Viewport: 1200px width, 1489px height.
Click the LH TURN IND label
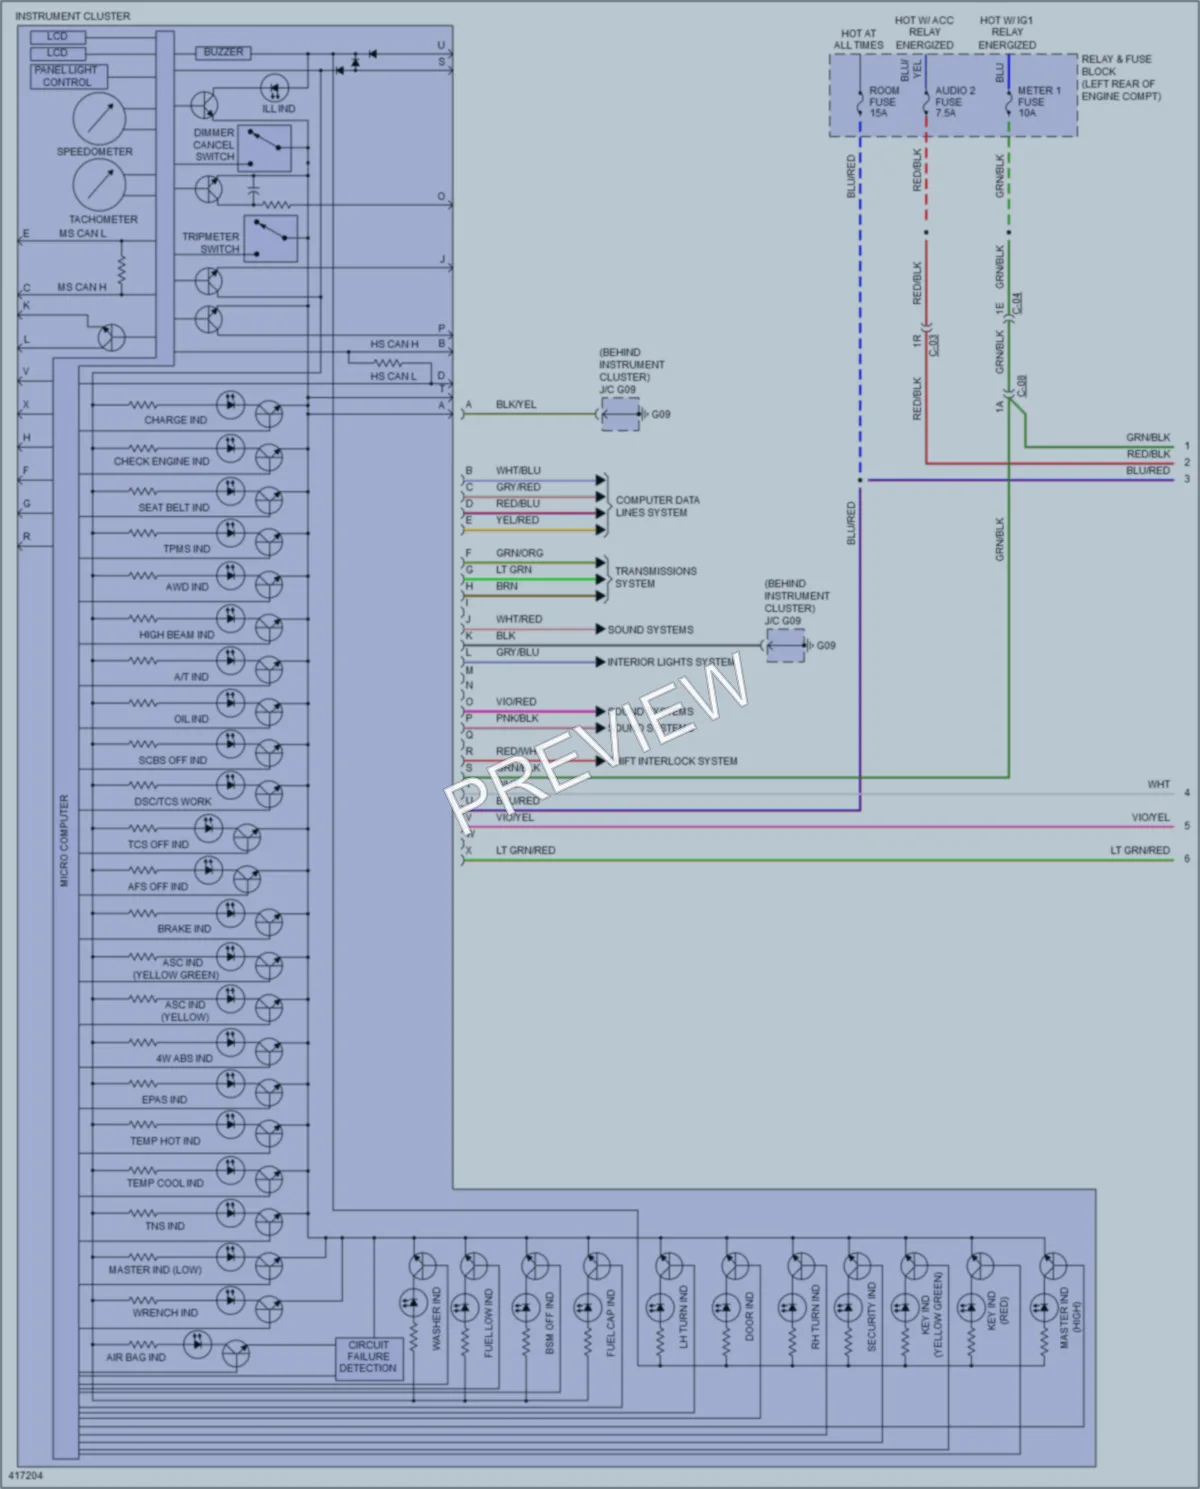coord(684,1318)
